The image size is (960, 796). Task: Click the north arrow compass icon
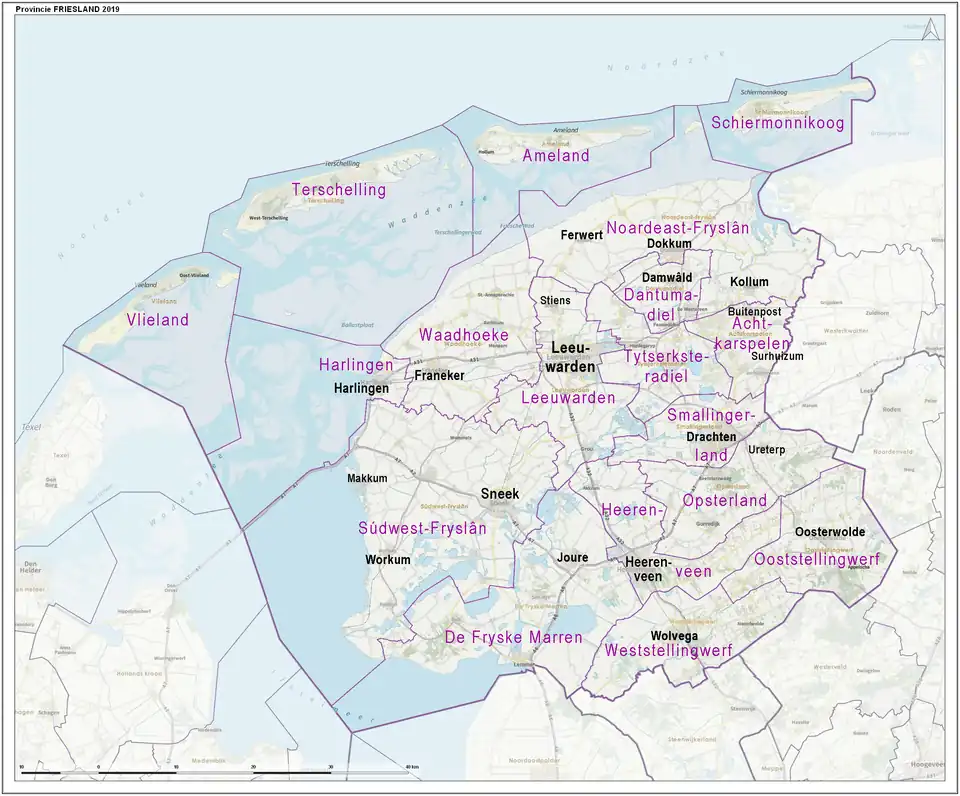tap(931, 30)
